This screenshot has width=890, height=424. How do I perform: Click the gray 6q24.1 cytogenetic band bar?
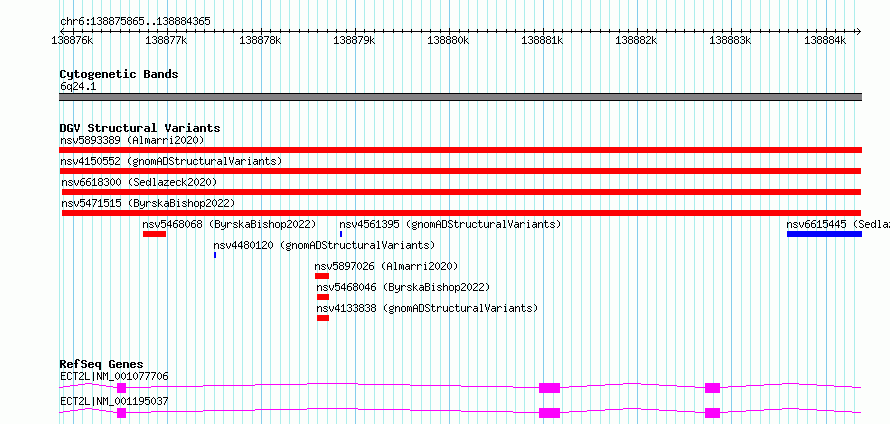point(460,97)
